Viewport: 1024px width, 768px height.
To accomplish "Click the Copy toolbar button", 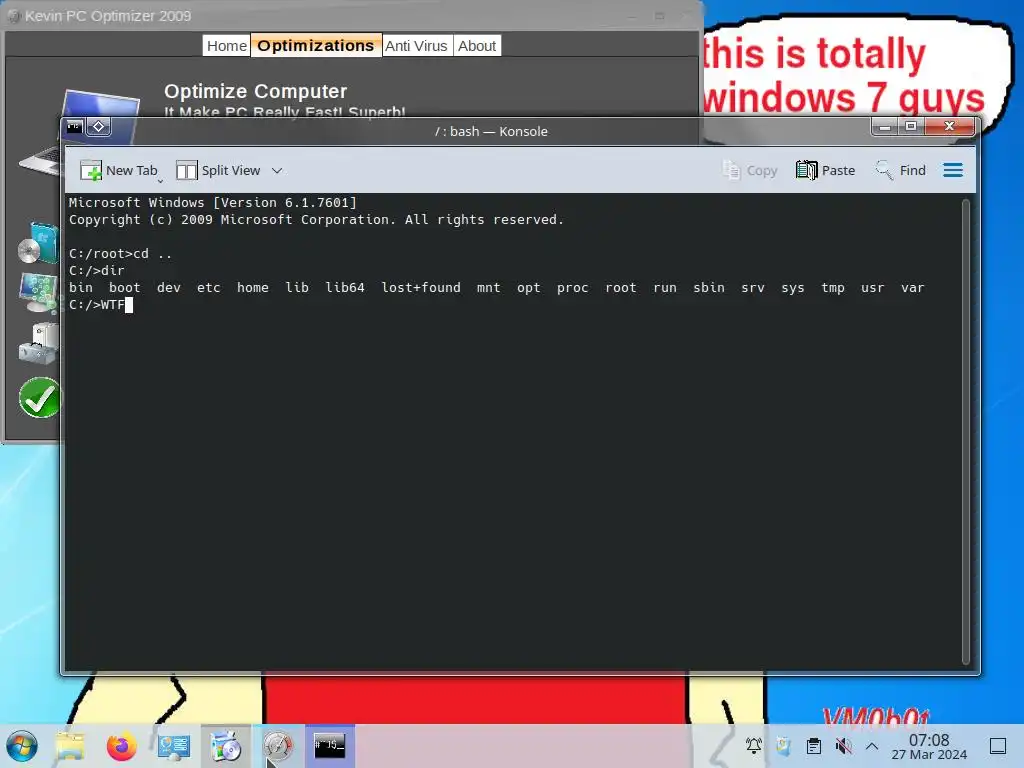I will (x=750, y=170).
